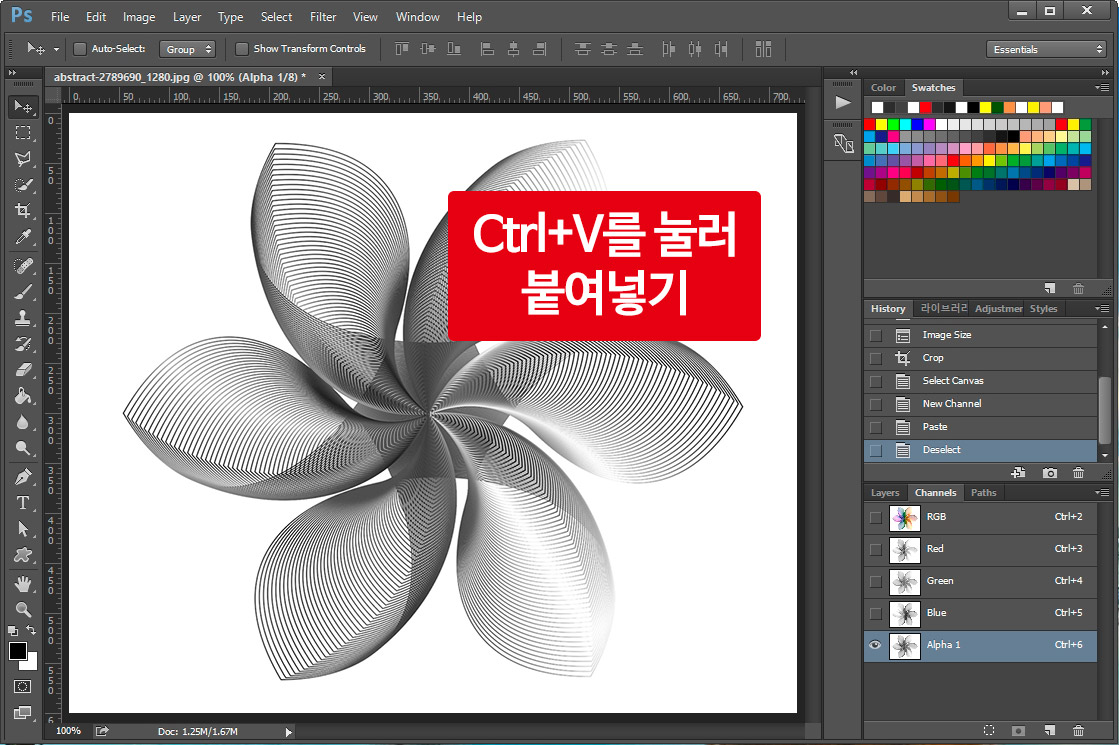Enable Show Transform Controls

[241, 48]
